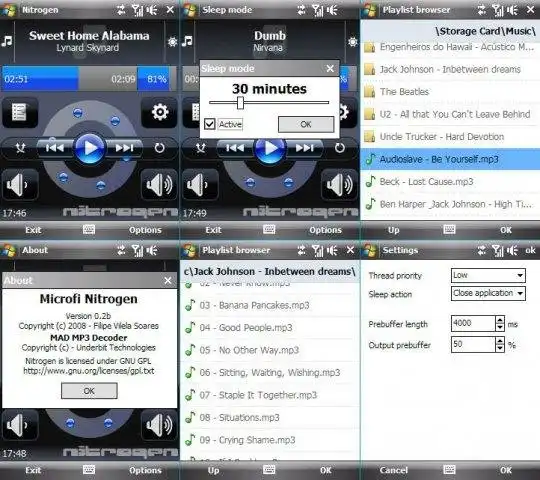Viewport: 540px width, 480px height.
Task: Click sun icon beside Dumb Nirvana
Action: [352, 42]
